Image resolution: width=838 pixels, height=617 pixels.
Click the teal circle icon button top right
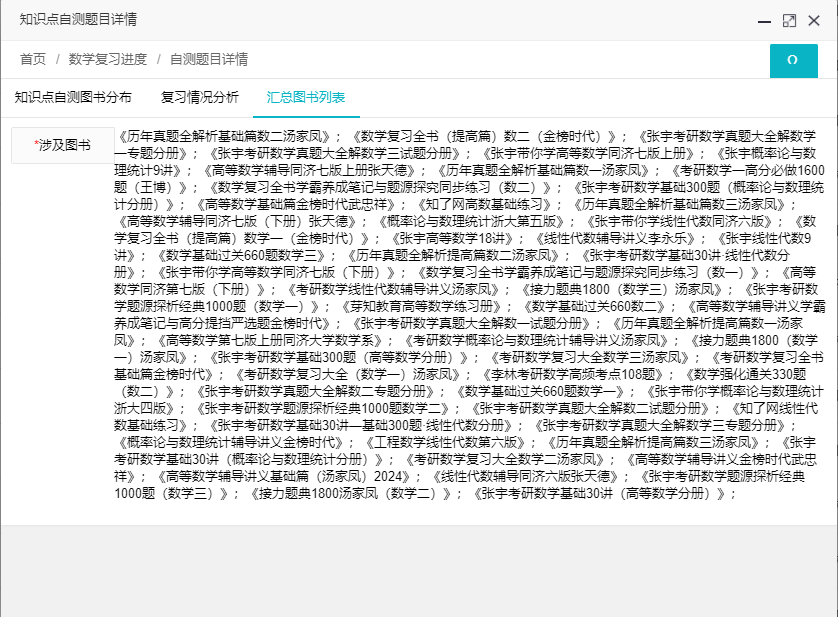[793, 61]
